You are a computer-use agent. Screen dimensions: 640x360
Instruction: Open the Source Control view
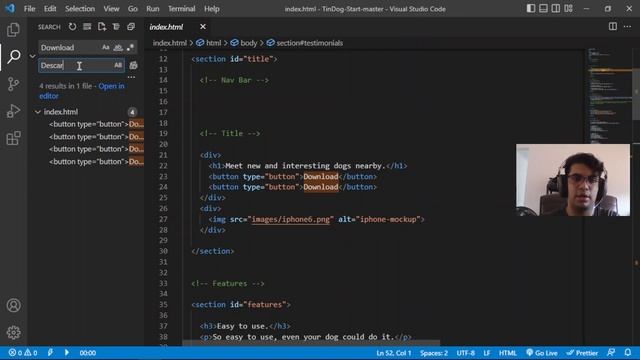coord(13,84)
